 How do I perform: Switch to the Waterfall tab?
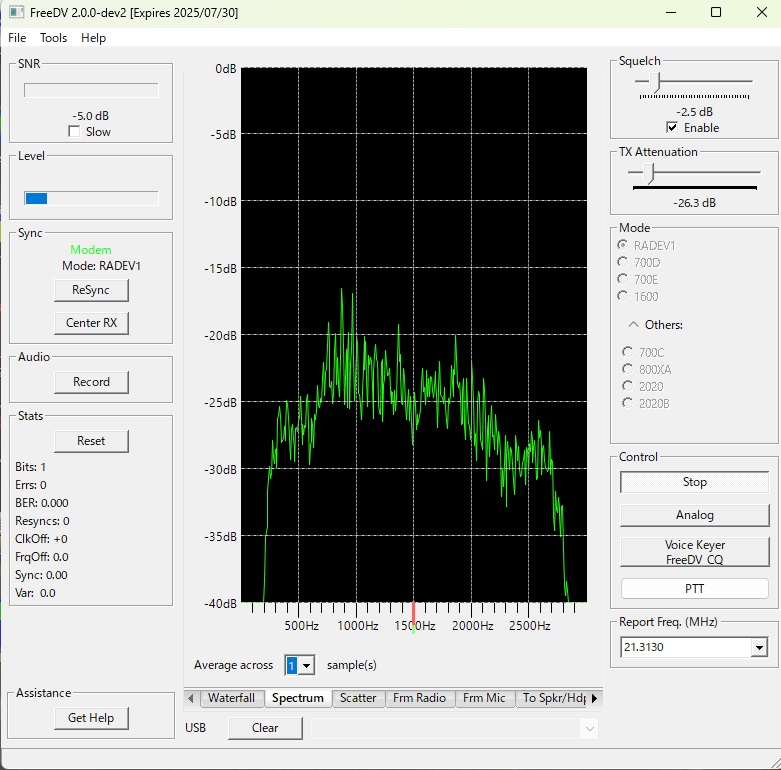point(231,698)
